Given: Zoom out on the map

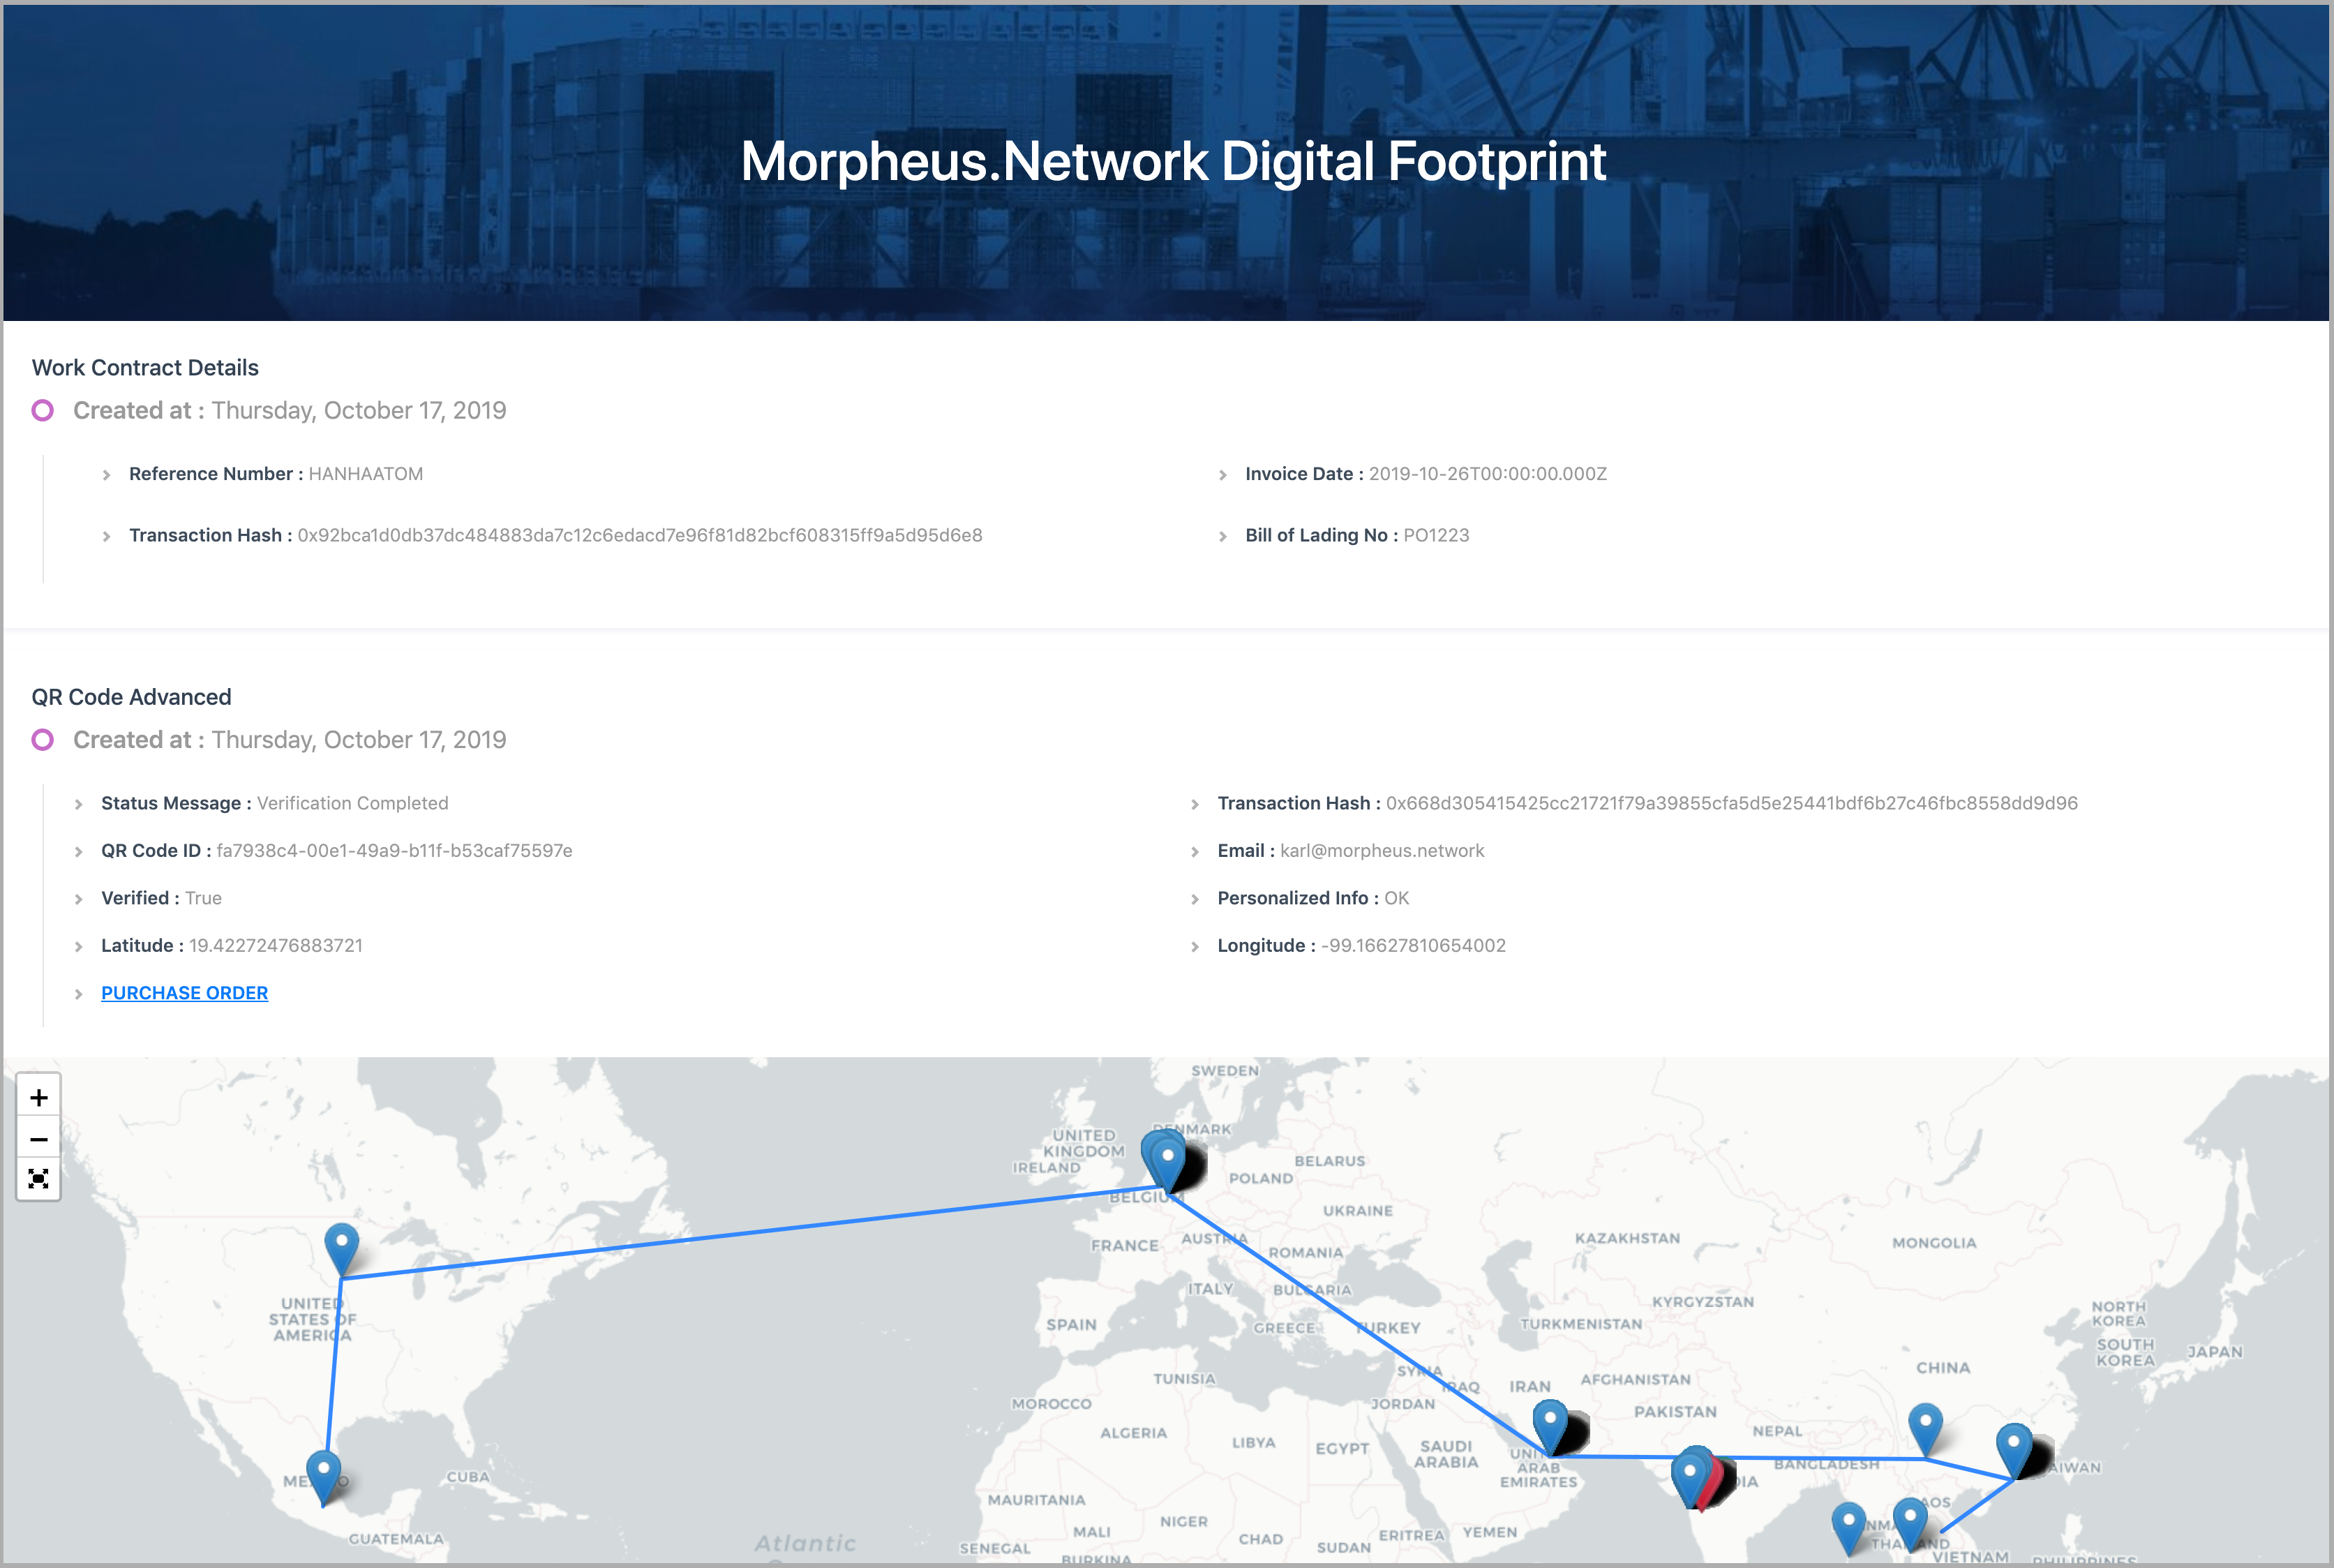Looking at the screenshot, I should (x=39, y=1139).
